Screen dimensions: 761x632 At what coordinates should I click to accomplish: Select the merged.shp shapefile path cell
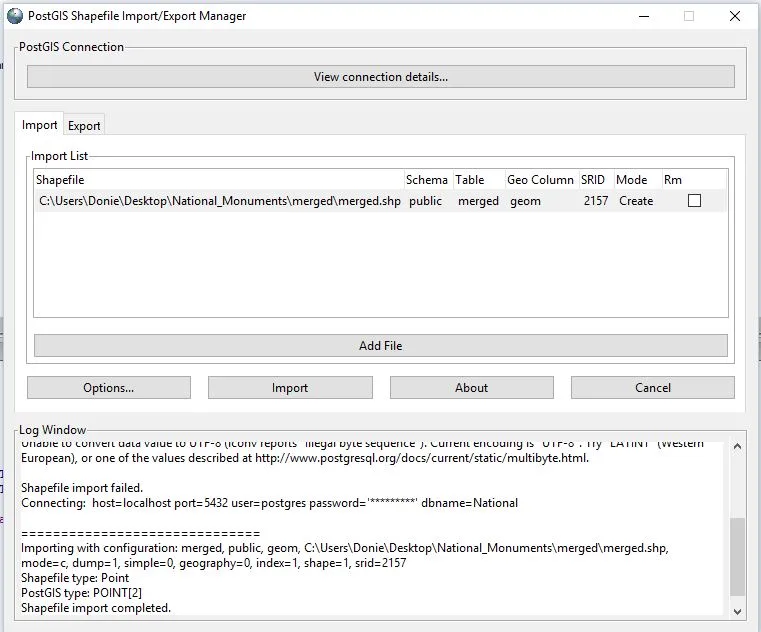[x=220, y=201]
